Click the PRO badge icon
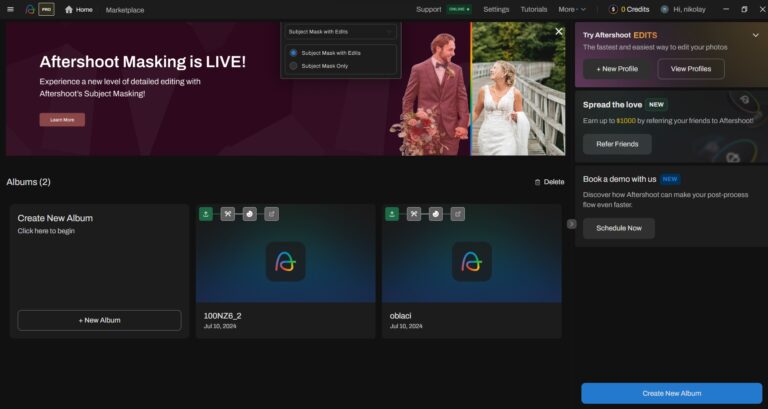The height and width of the screenshot is (409, 768). click(x=47, y=9)
